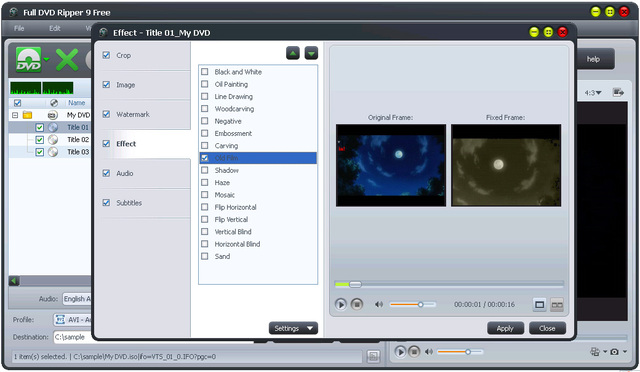
Task: Enable the Black and White effect
Action: pos(205,72)
